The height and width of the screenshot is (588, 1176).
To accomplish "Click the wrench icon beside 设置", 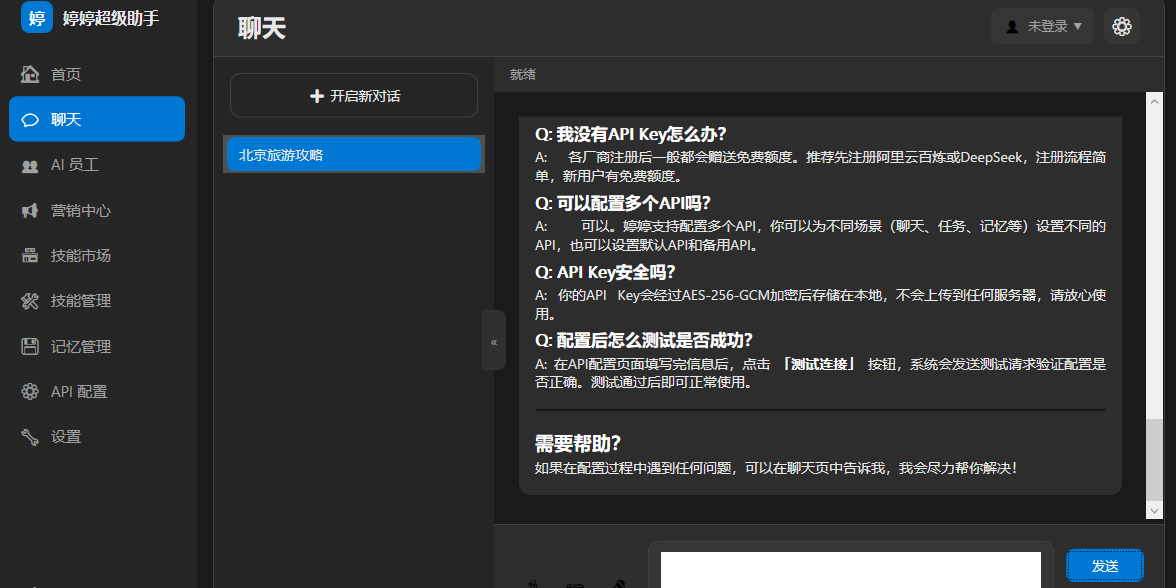I will coord(30,436).
